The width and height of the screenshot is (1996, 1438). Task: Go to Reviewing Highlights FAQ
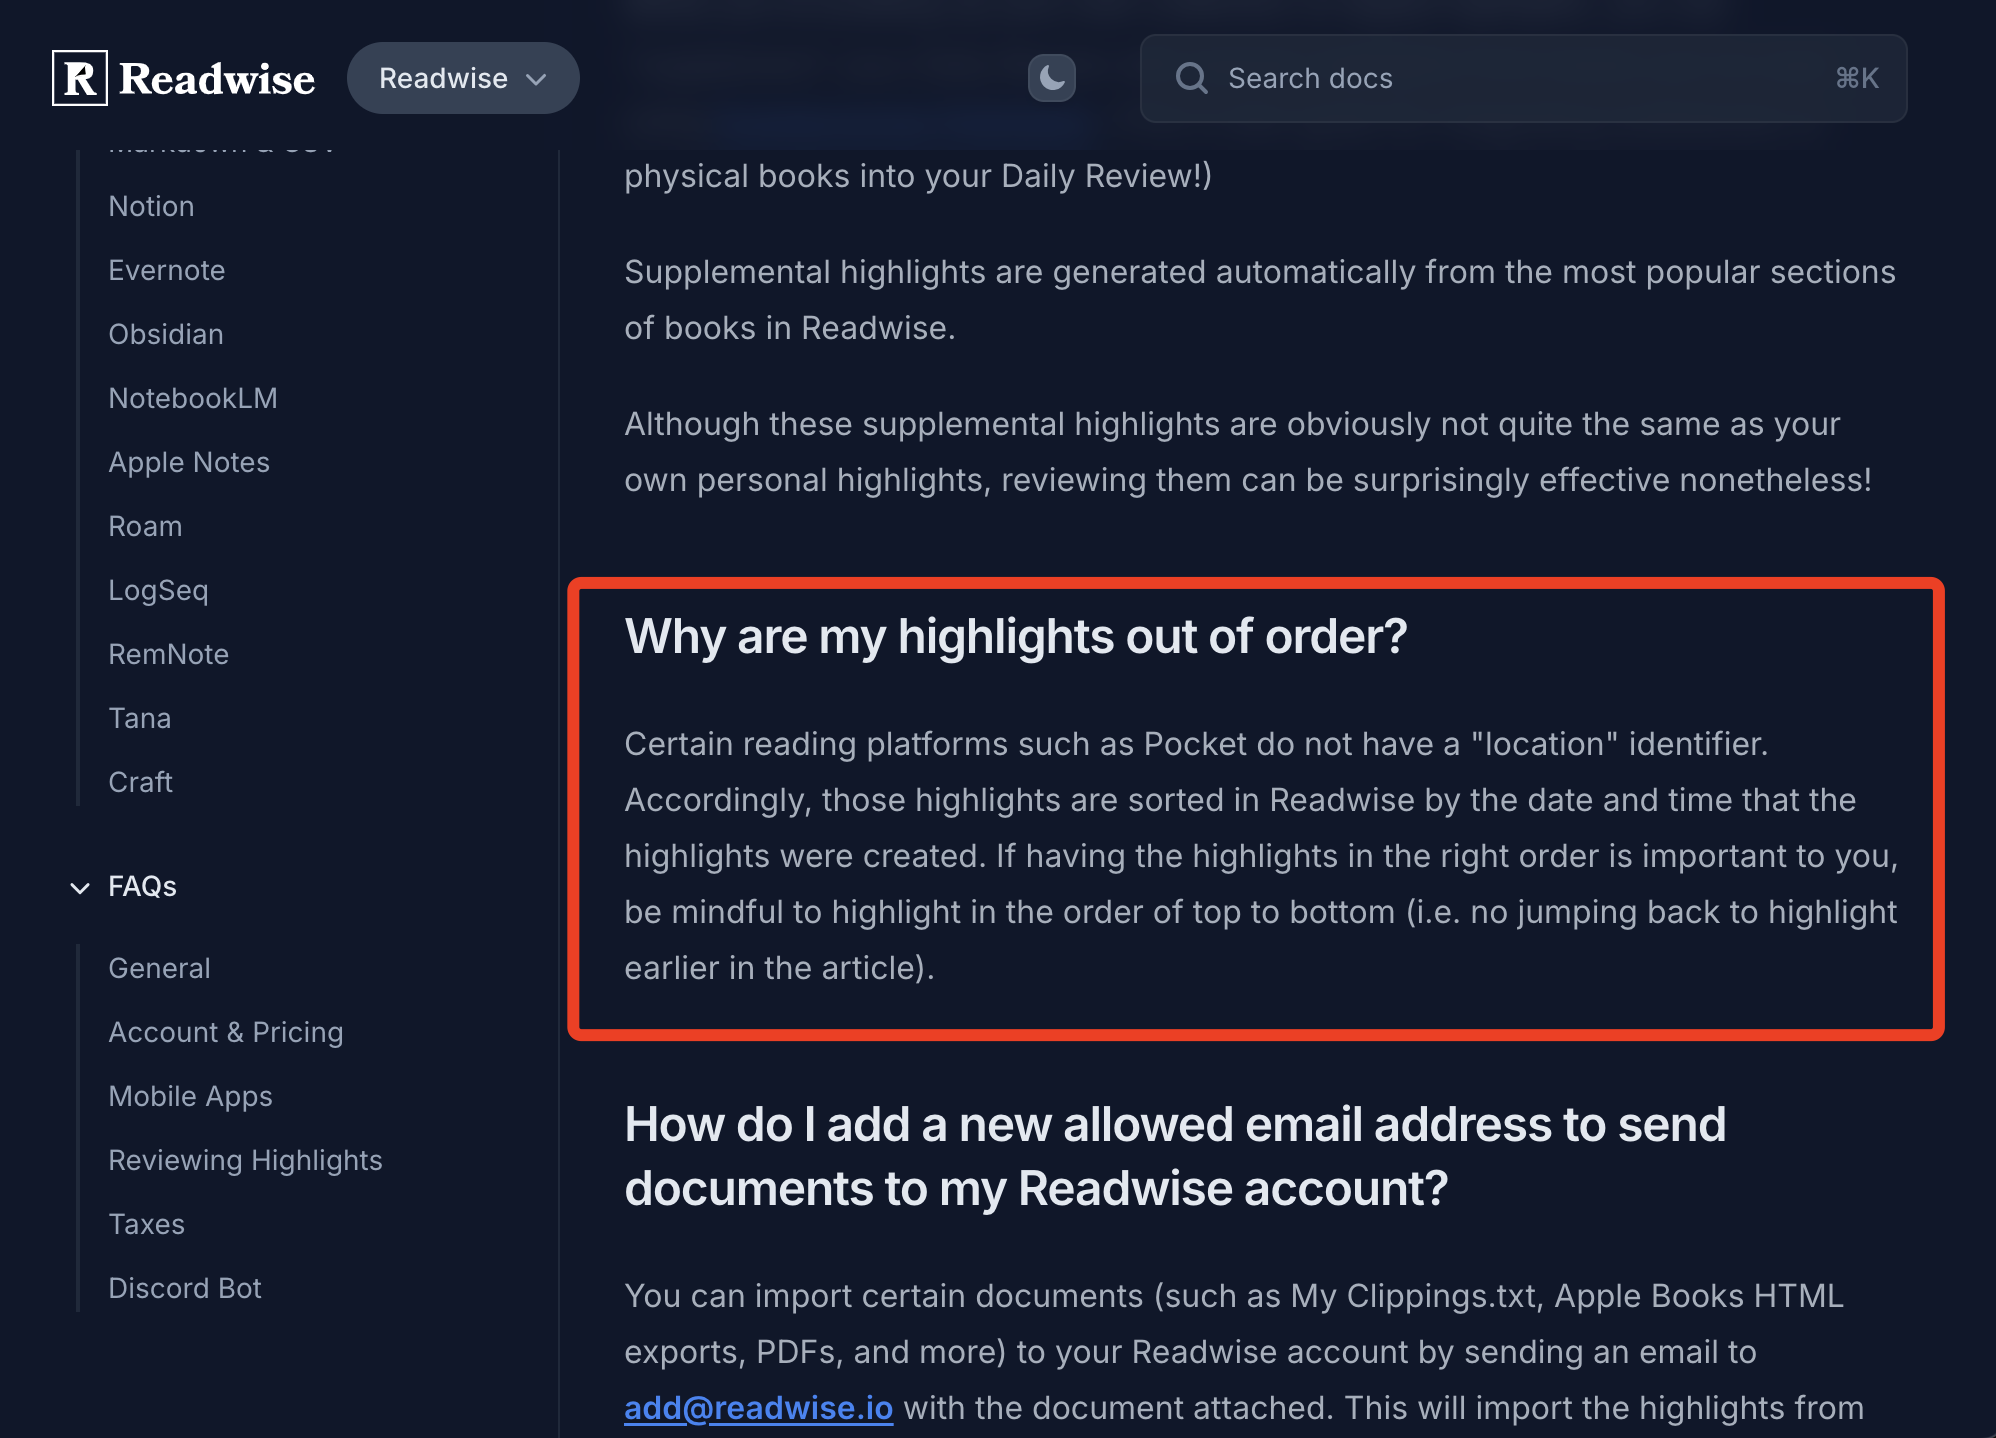tap(245, 1160)
